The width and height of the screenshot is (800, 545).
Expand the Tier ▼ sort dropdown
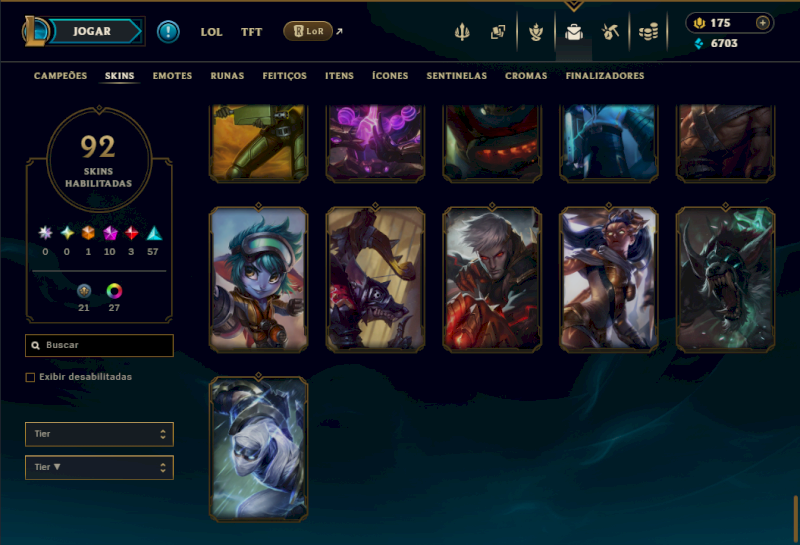99,467
